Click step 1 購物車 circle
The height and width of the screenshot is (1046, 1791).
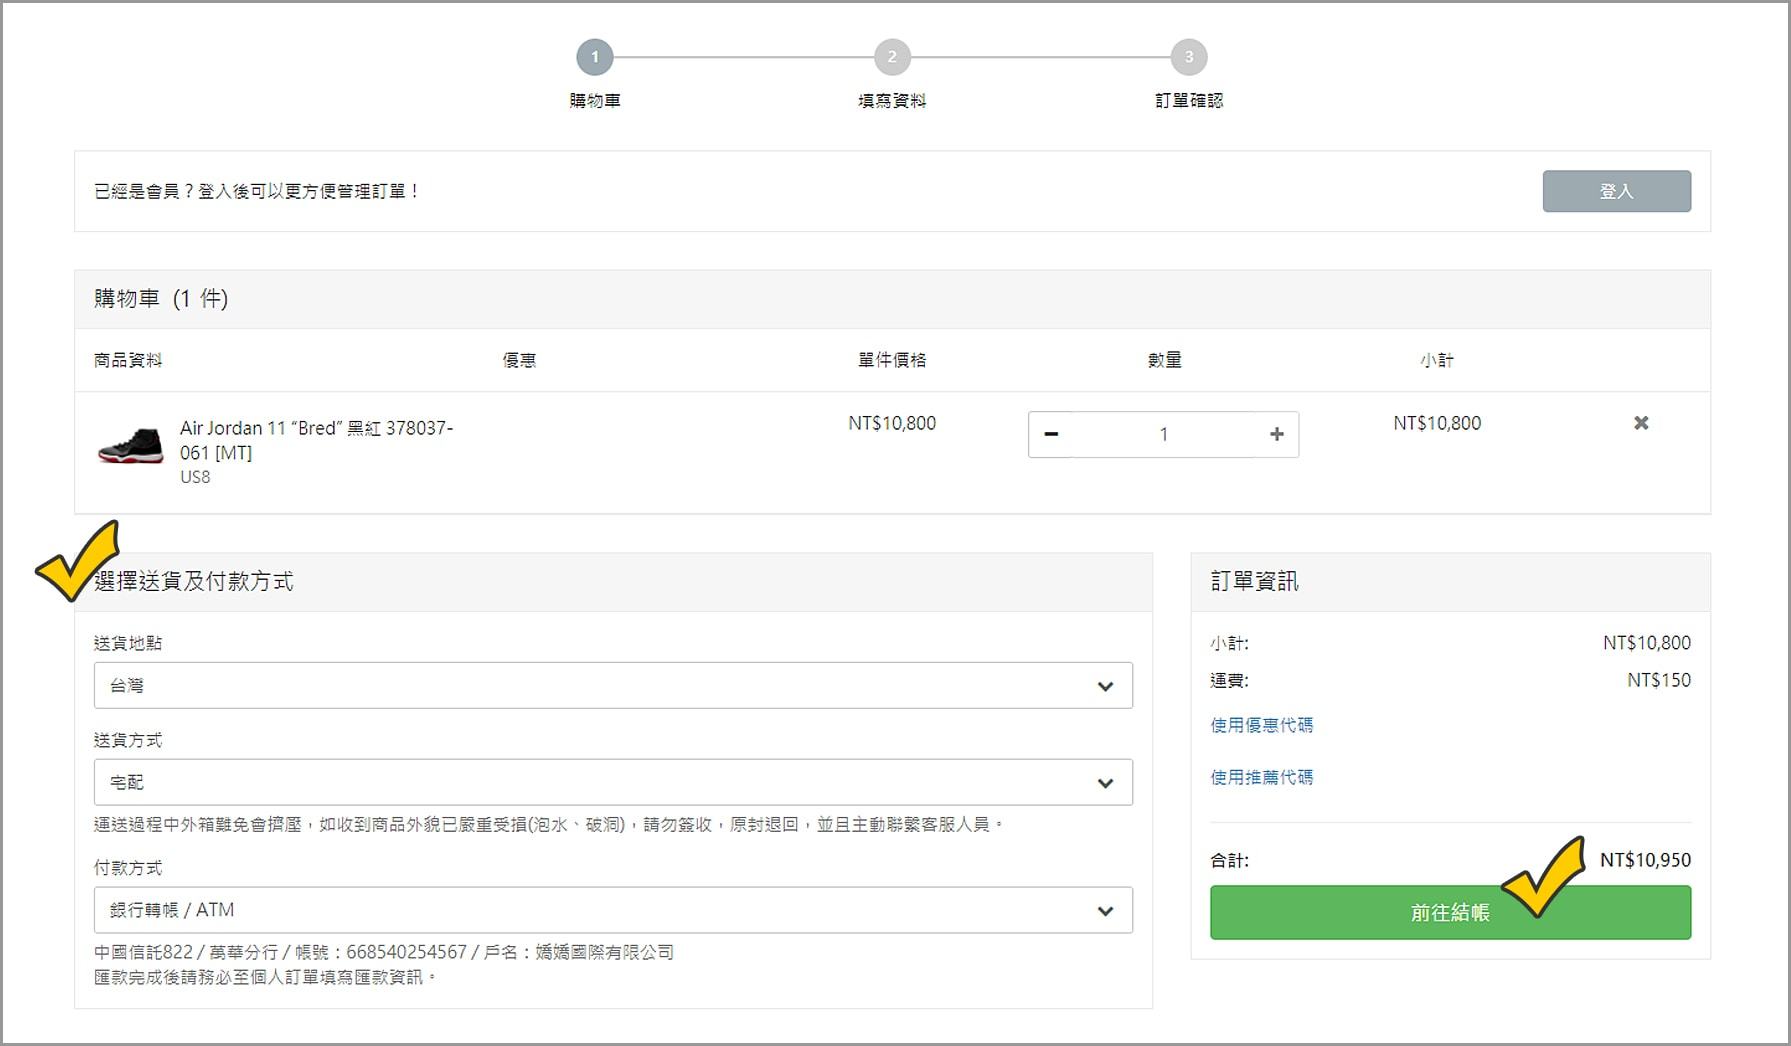pyautogui.click(x=595, y=57)
